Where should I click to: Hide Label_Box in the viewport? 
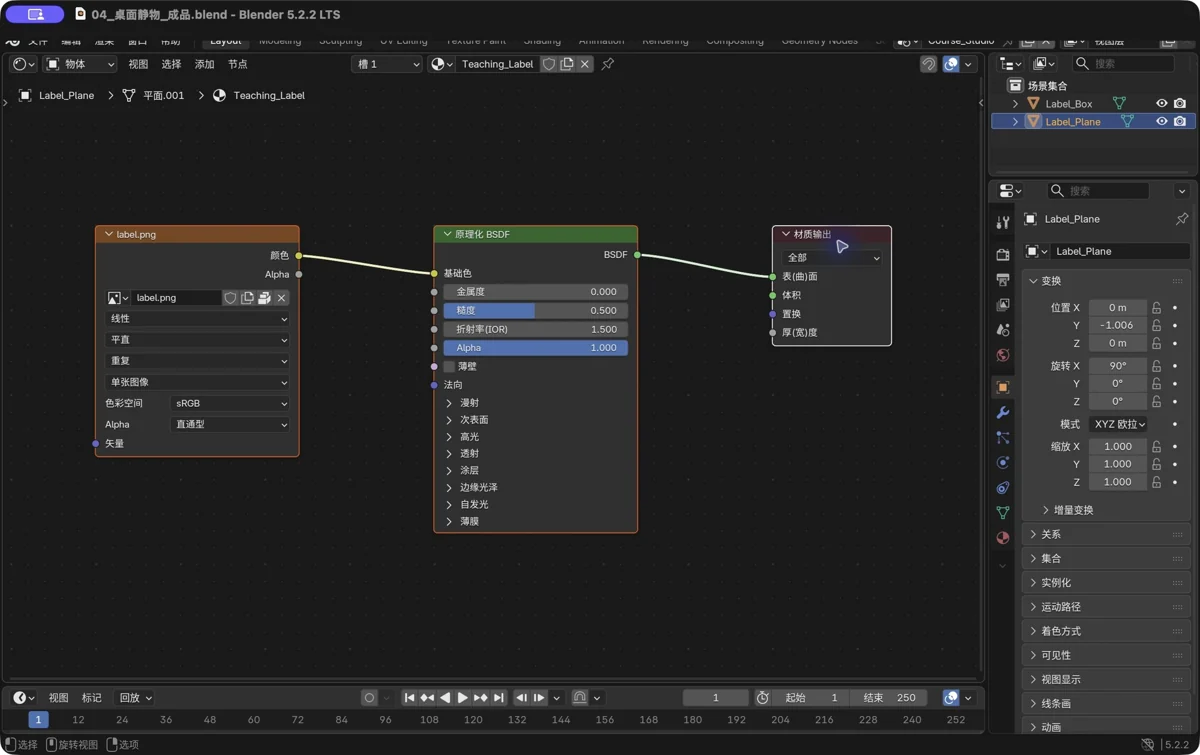(1161, 104)
